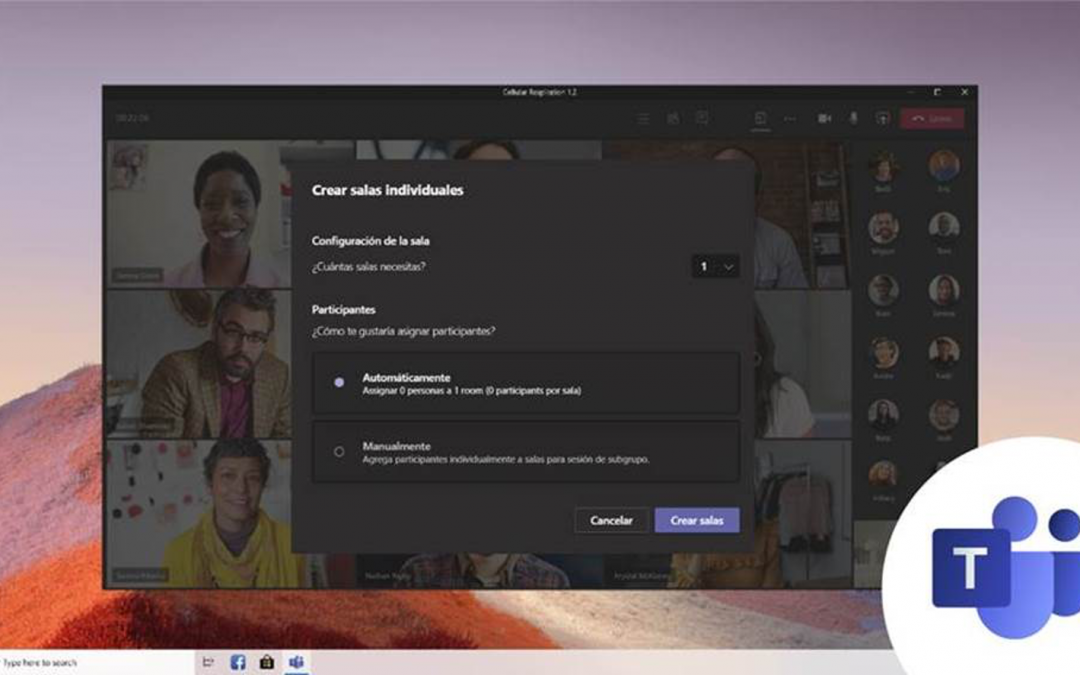1080x675 pixels.
Task: Open the more actions ellipsis icon
Action: pos(790,118)
